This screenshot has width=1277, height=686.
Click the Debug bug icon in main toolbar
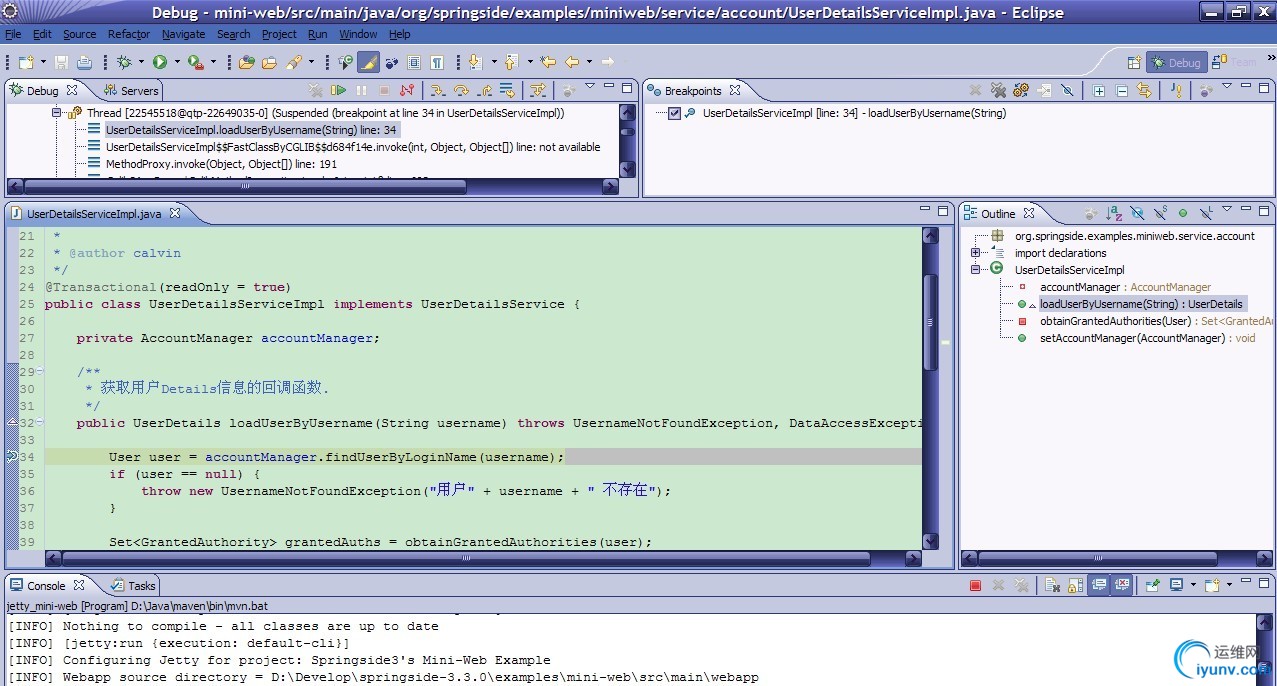124,62
